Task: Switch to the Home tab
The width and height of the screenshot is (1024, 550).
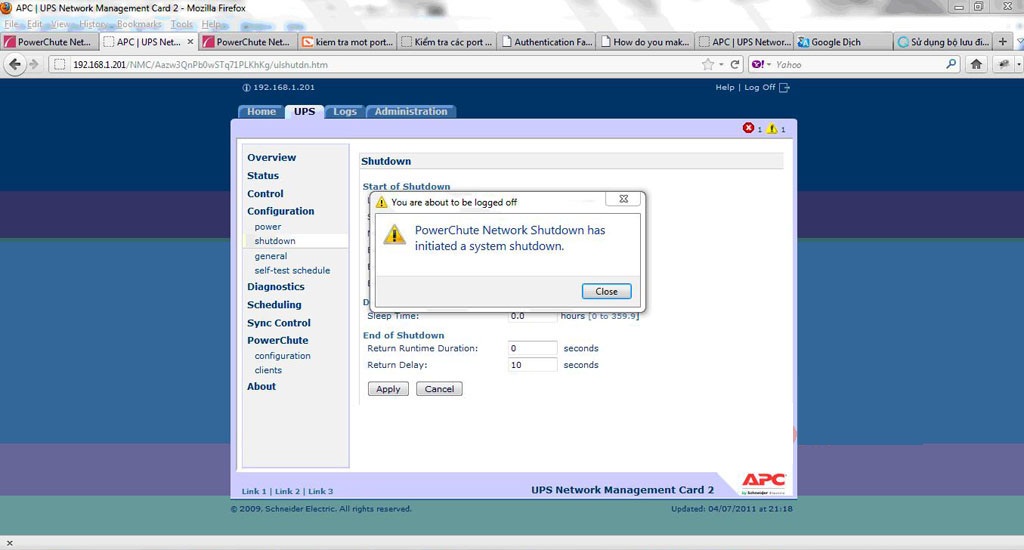Action: coord(261,112)
